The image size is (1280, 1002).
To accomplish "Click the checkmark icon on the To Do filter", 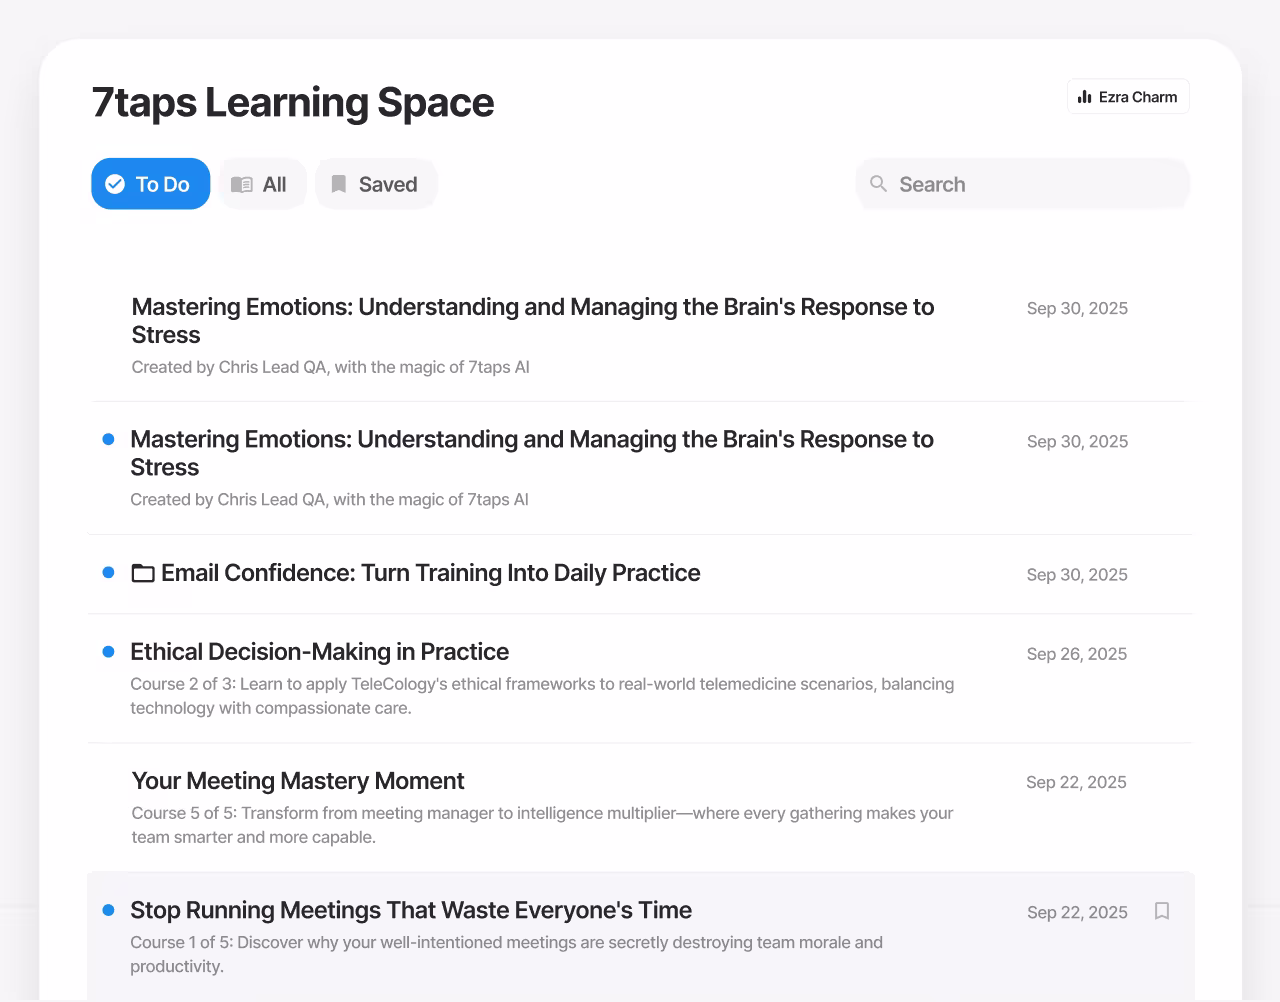I will point(115,184).
